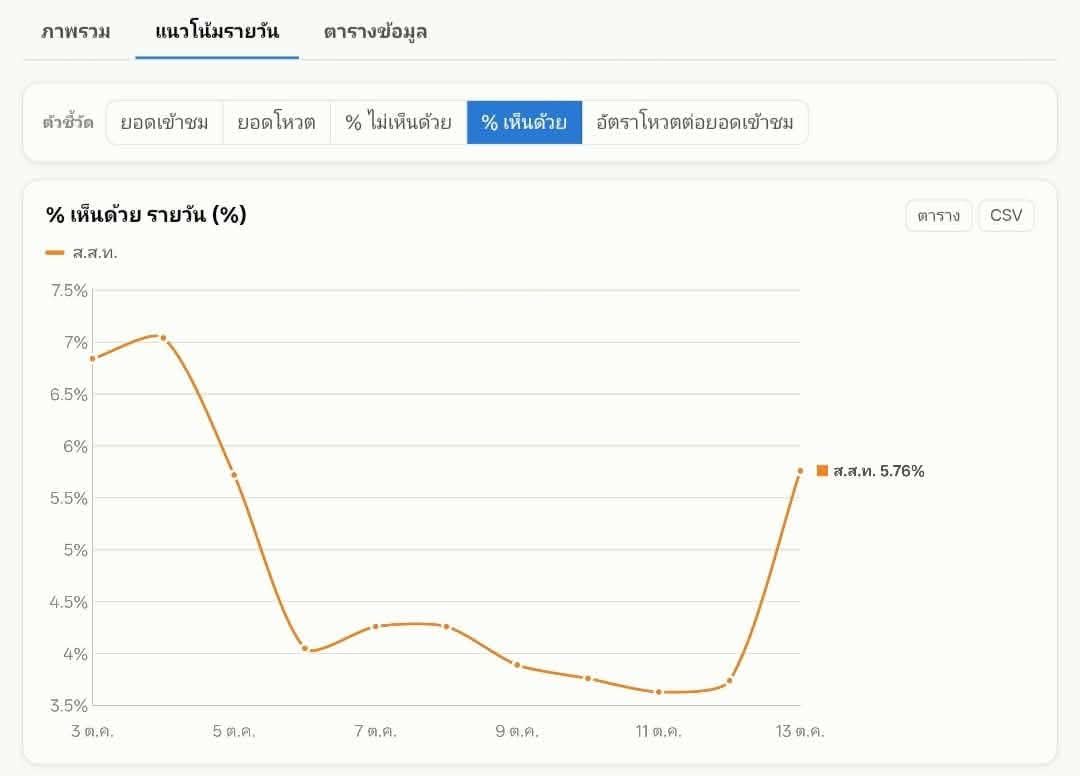Click the 3.5% y-axis label
Image resolution: width=1080 pixels, height=776 pixels.
coord(69,705)
